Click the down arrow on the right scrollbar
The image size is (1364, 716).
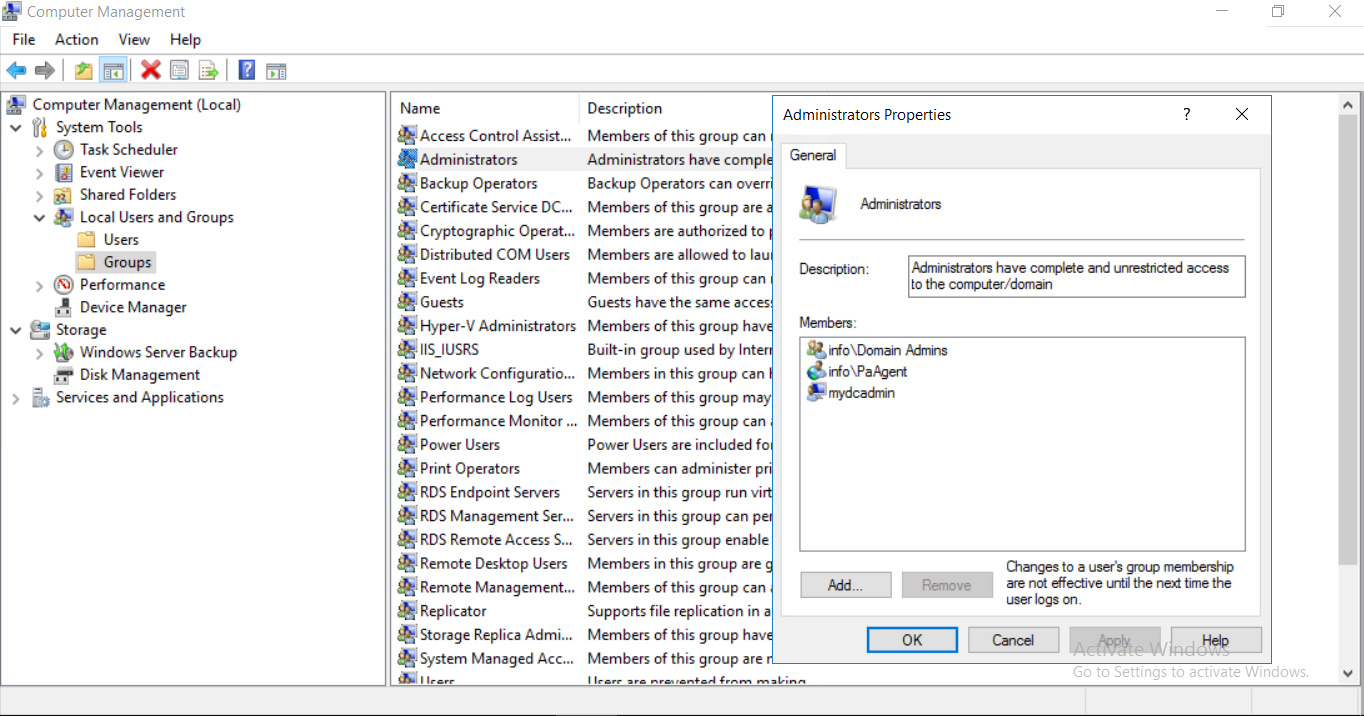click(1348, 673)
